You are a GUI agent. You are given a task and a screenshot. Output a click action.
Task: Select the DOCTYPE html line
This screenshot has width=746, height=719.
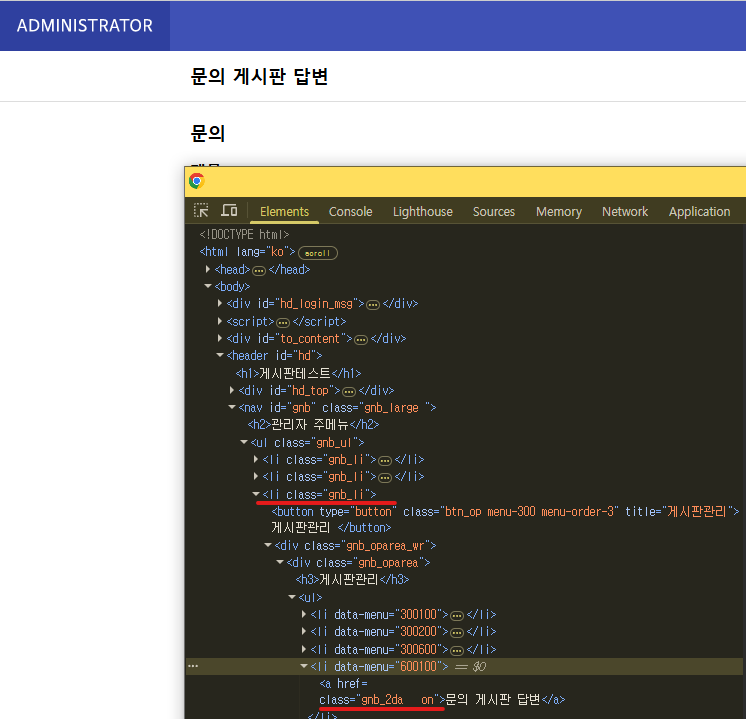tap(245, 235)
